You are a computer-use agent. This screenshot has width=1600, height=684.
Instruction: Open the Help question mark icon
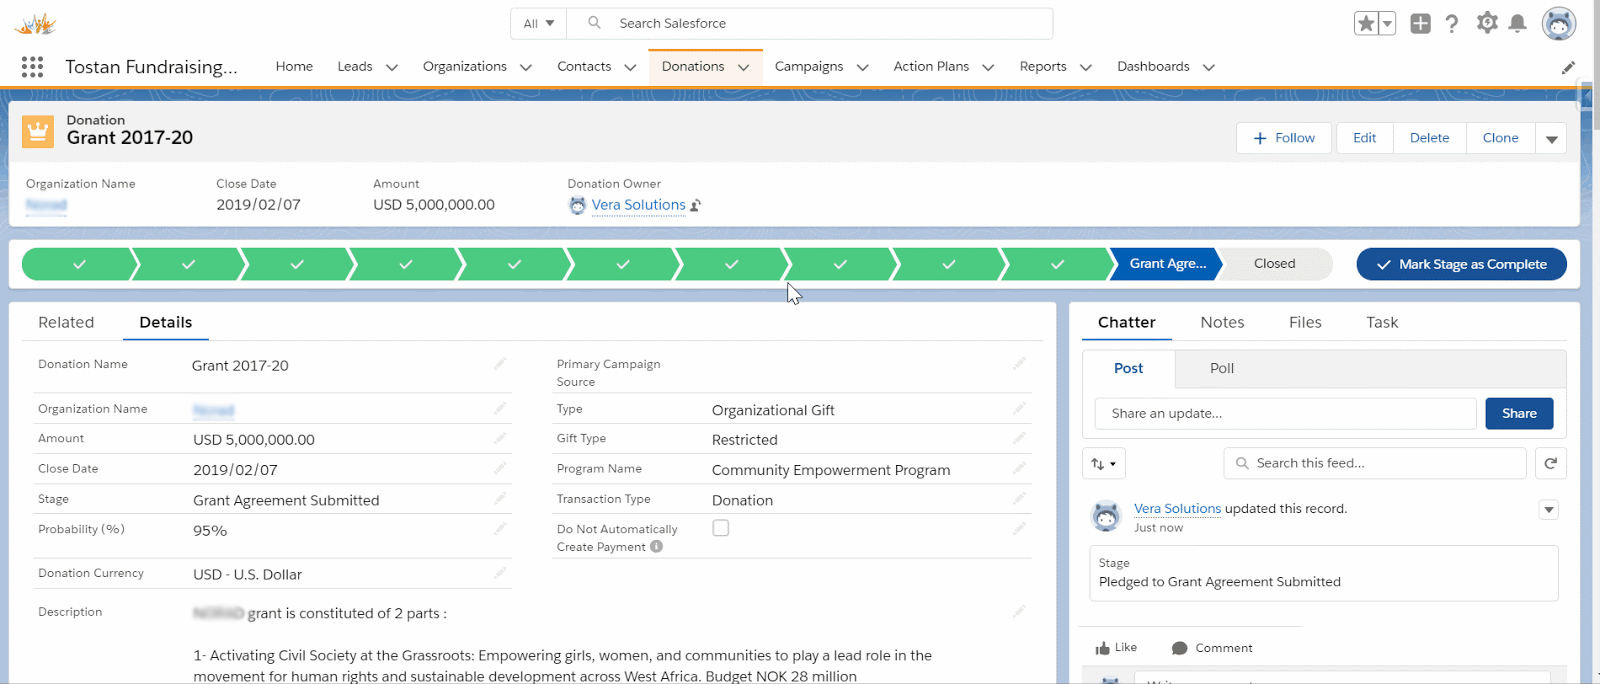tap(1452, 23)
